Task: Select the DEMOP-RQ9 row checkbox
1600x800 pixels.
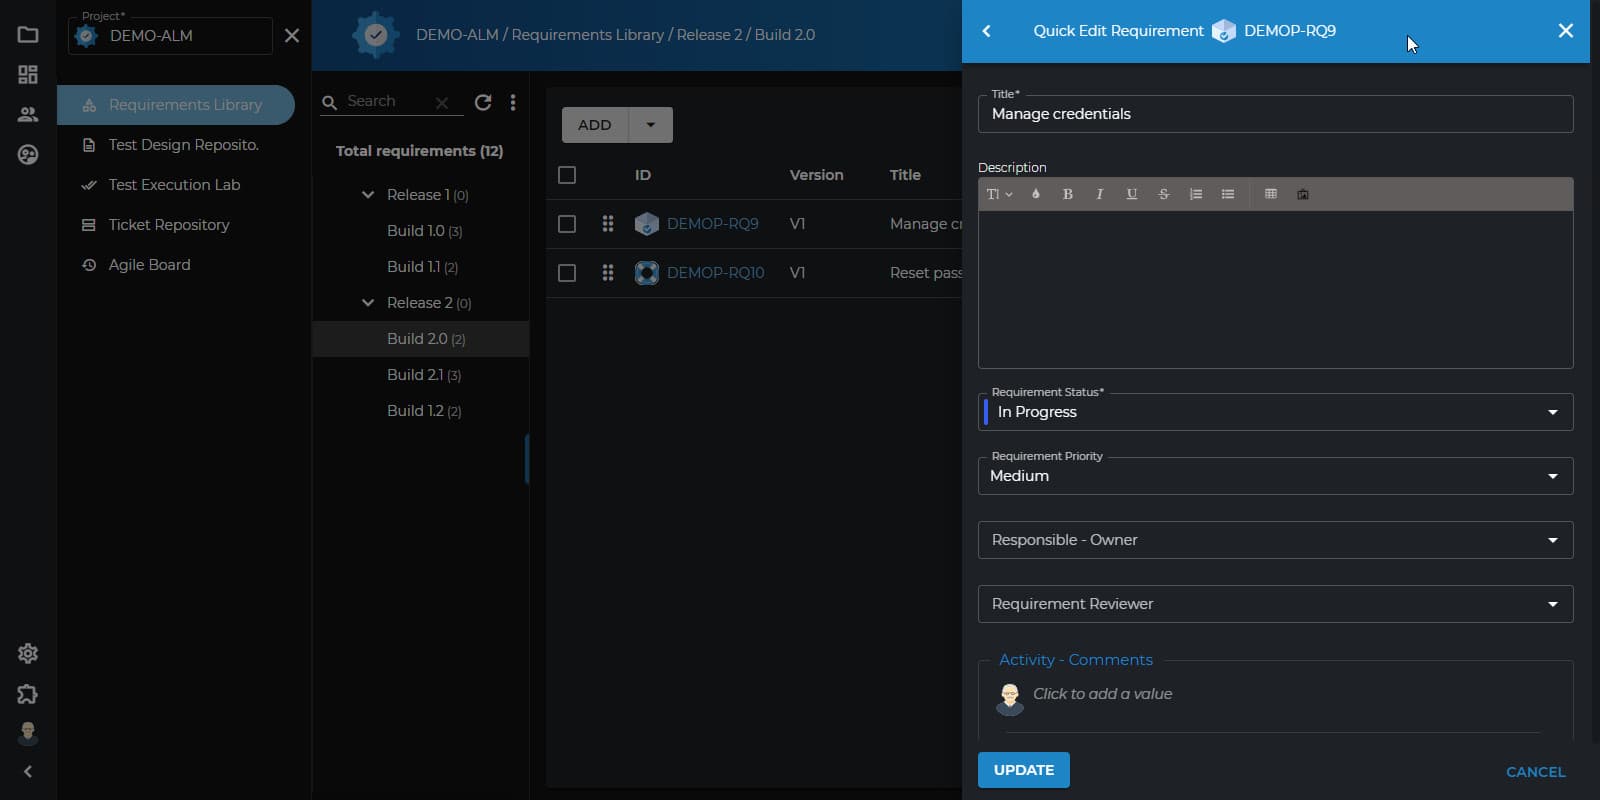Action: [x=567, y=224]
